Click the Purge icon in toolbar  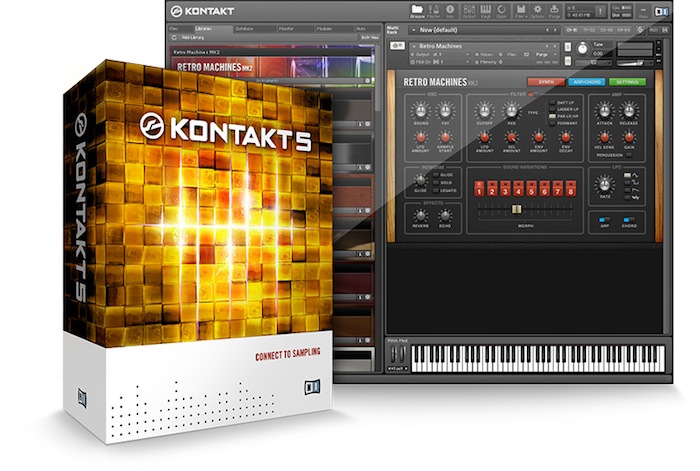point(554,11)
